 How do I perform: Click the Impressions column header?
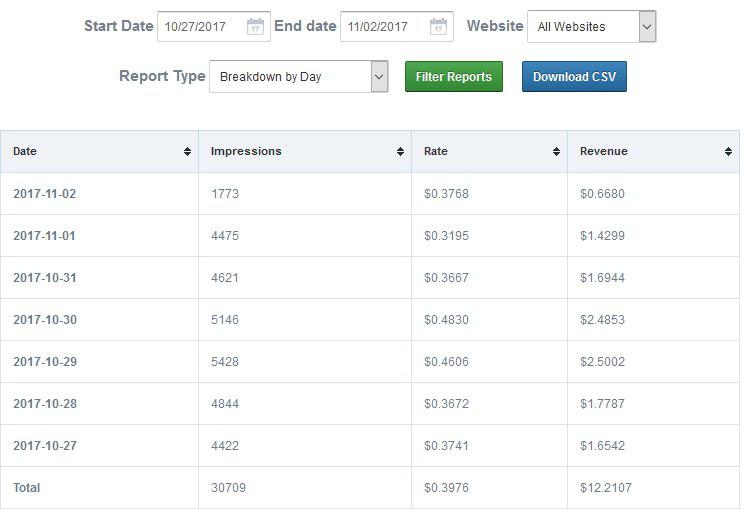(246, 152)
